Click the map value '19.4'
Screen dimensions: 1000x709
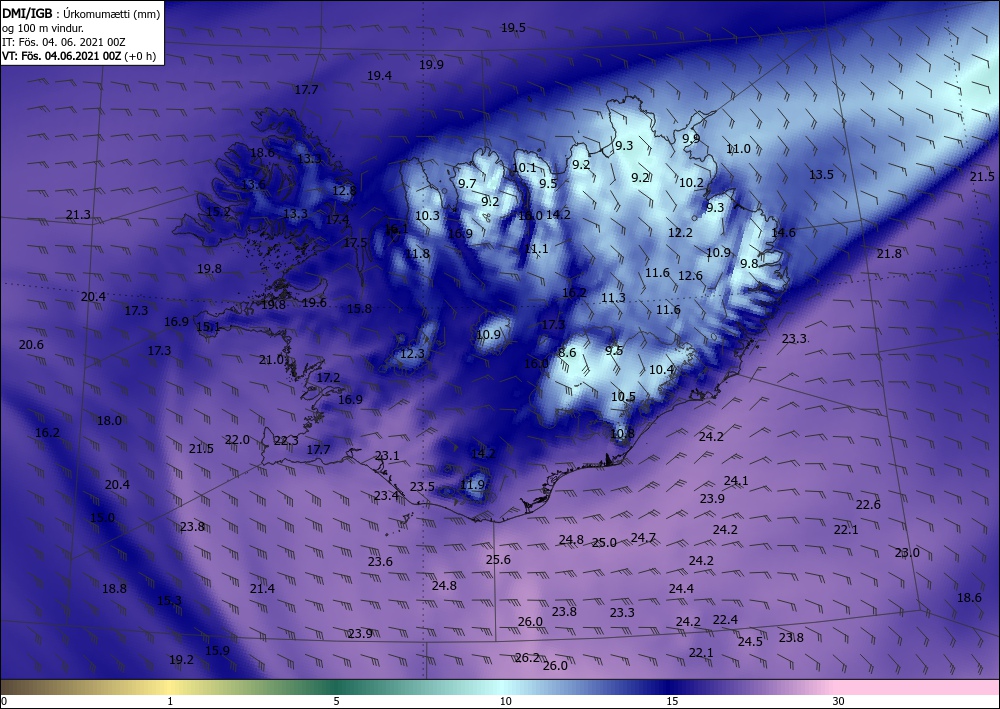pyautogui.click(x=379, y=76)
